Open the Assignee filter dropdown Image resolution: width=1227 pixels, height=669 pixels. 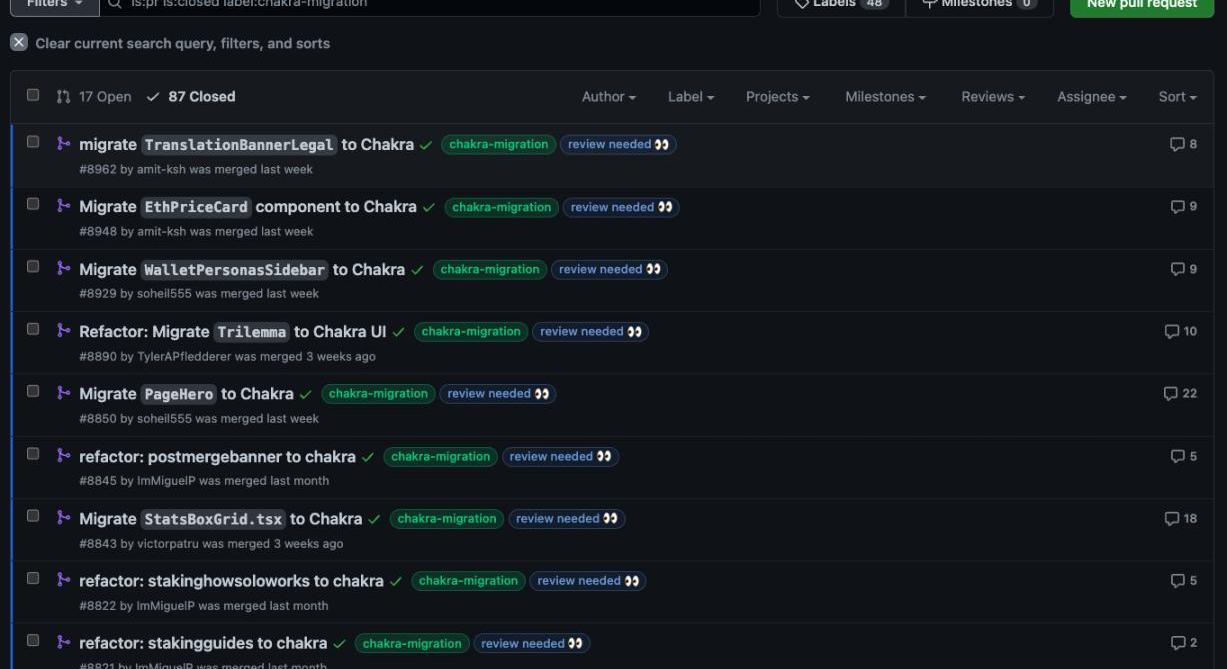pyautogui.click(x=1092, y=97)
